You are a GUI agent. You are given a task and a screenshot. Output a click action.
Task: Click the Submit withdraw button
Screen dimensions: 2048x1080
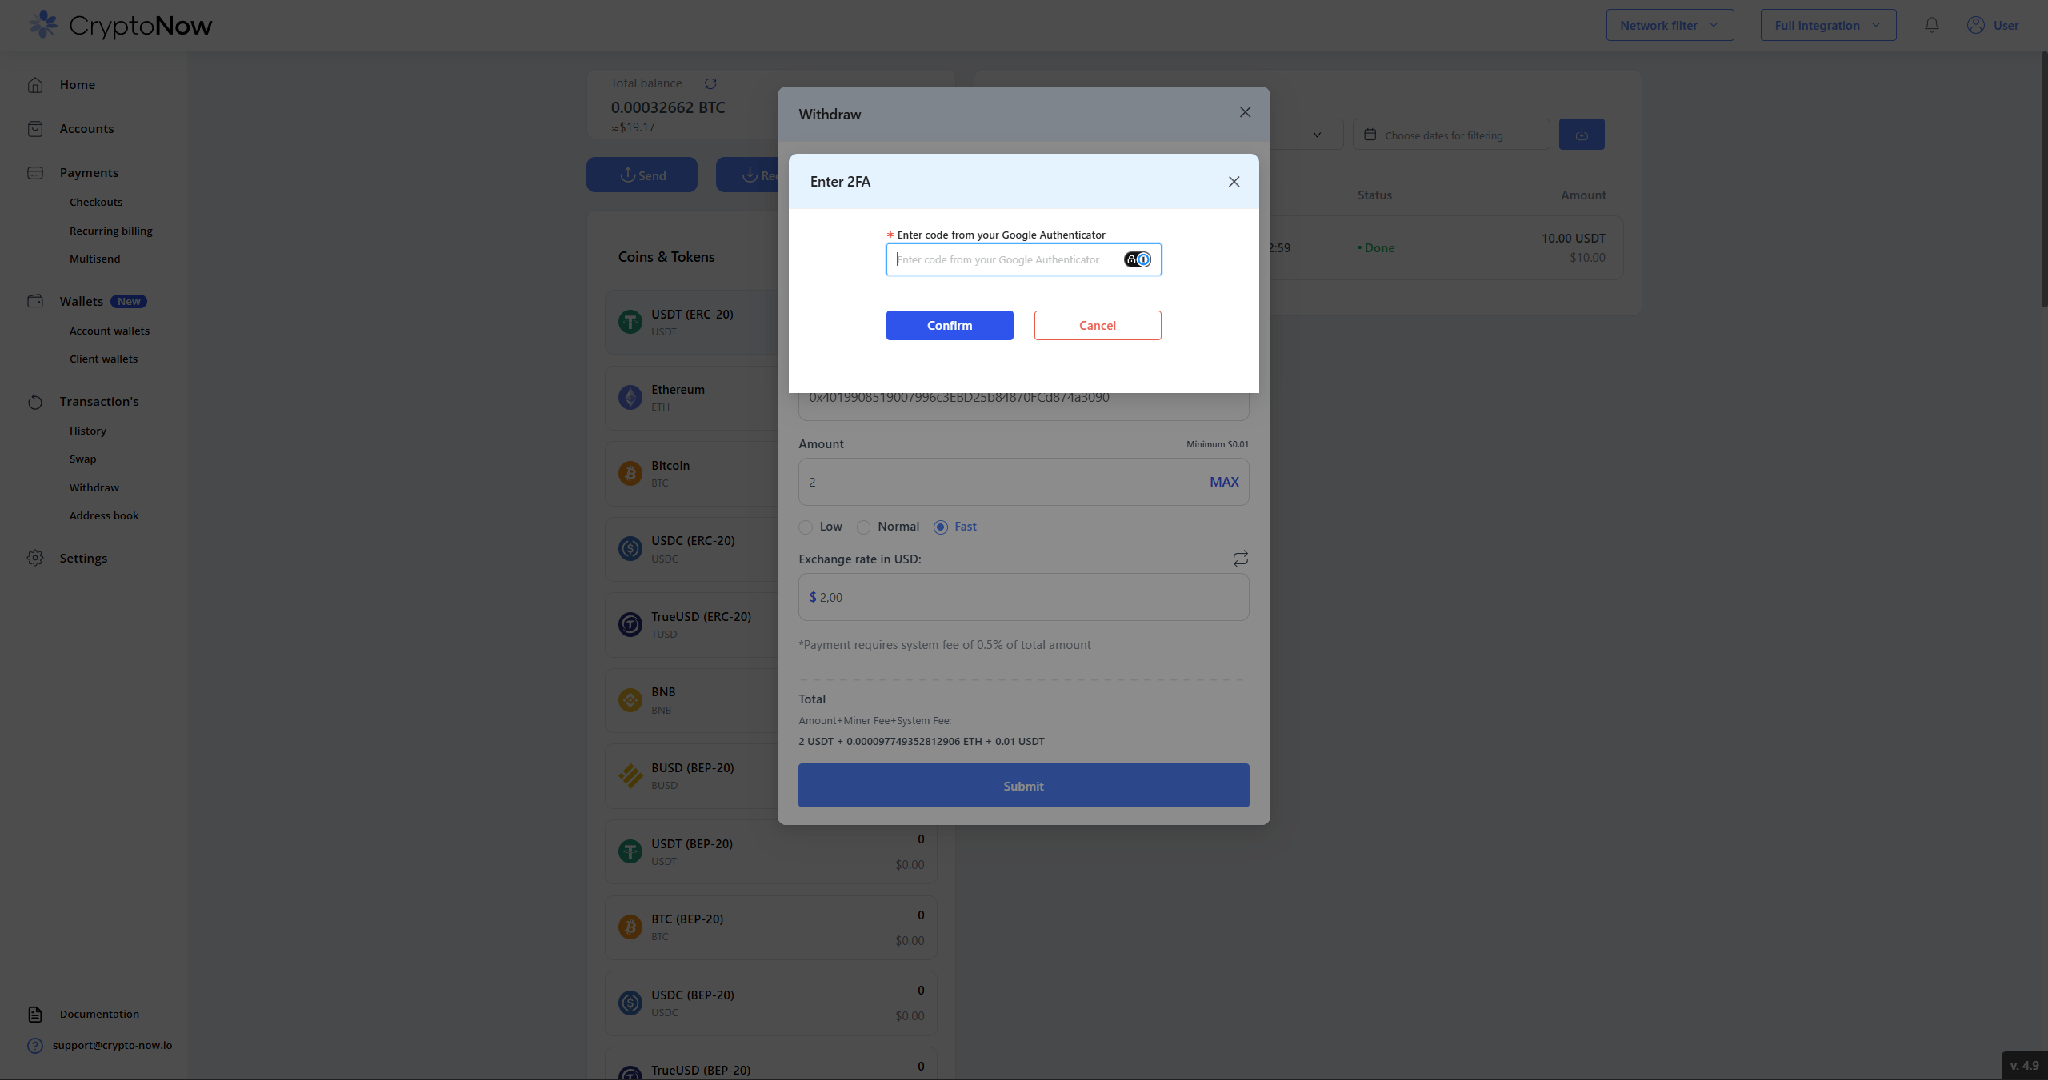tap(1023, 786)
